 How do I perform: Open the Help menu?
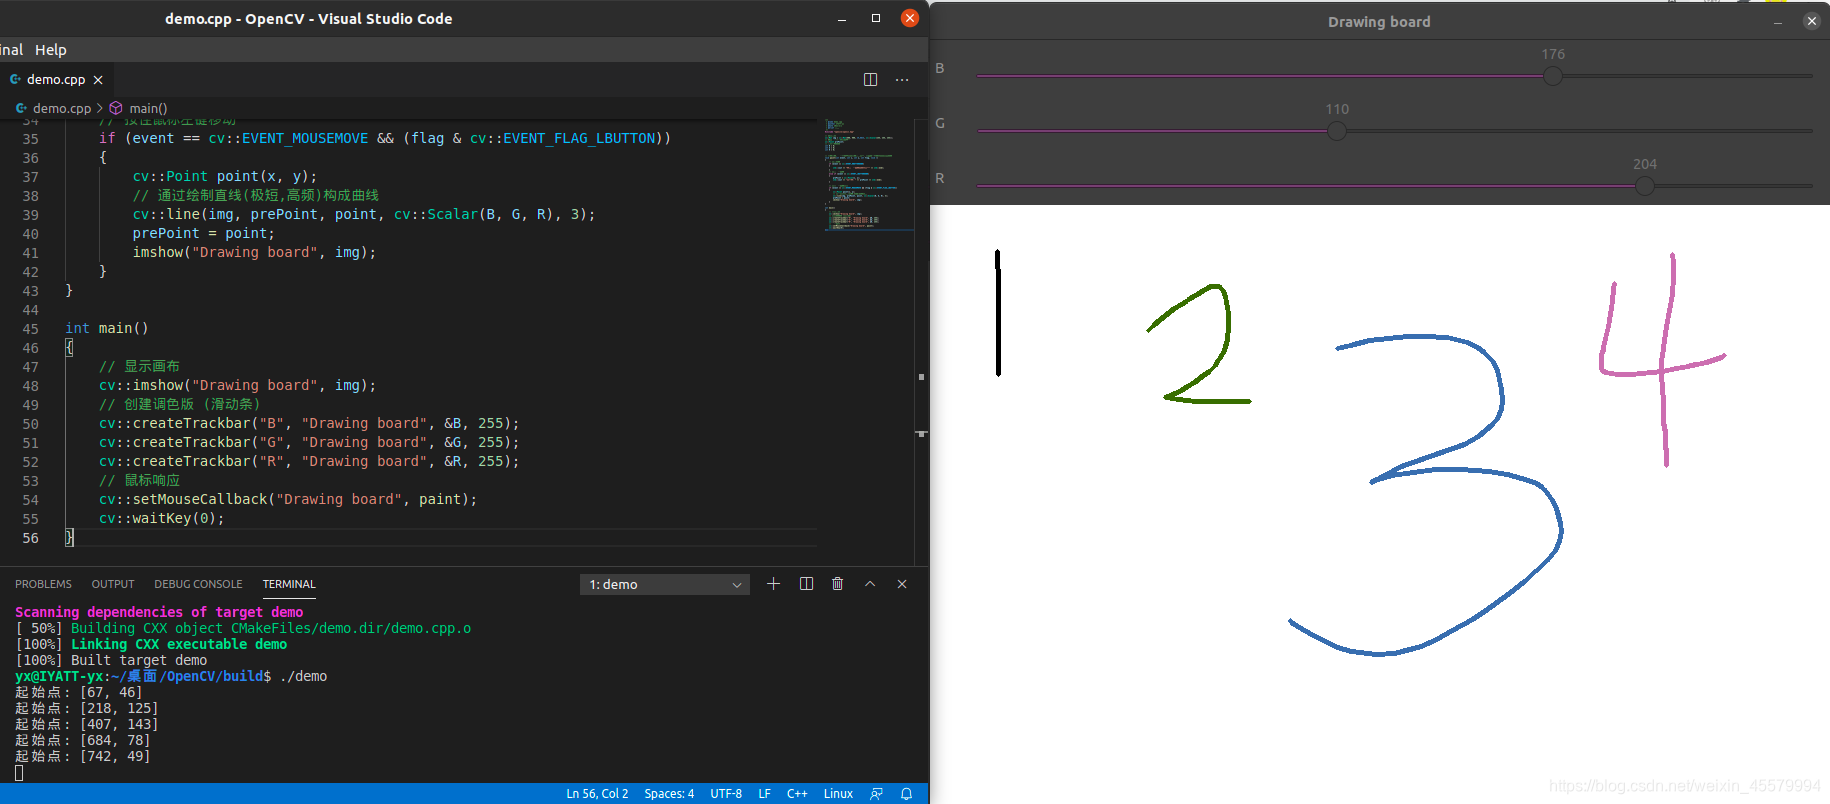pos(50,50)
